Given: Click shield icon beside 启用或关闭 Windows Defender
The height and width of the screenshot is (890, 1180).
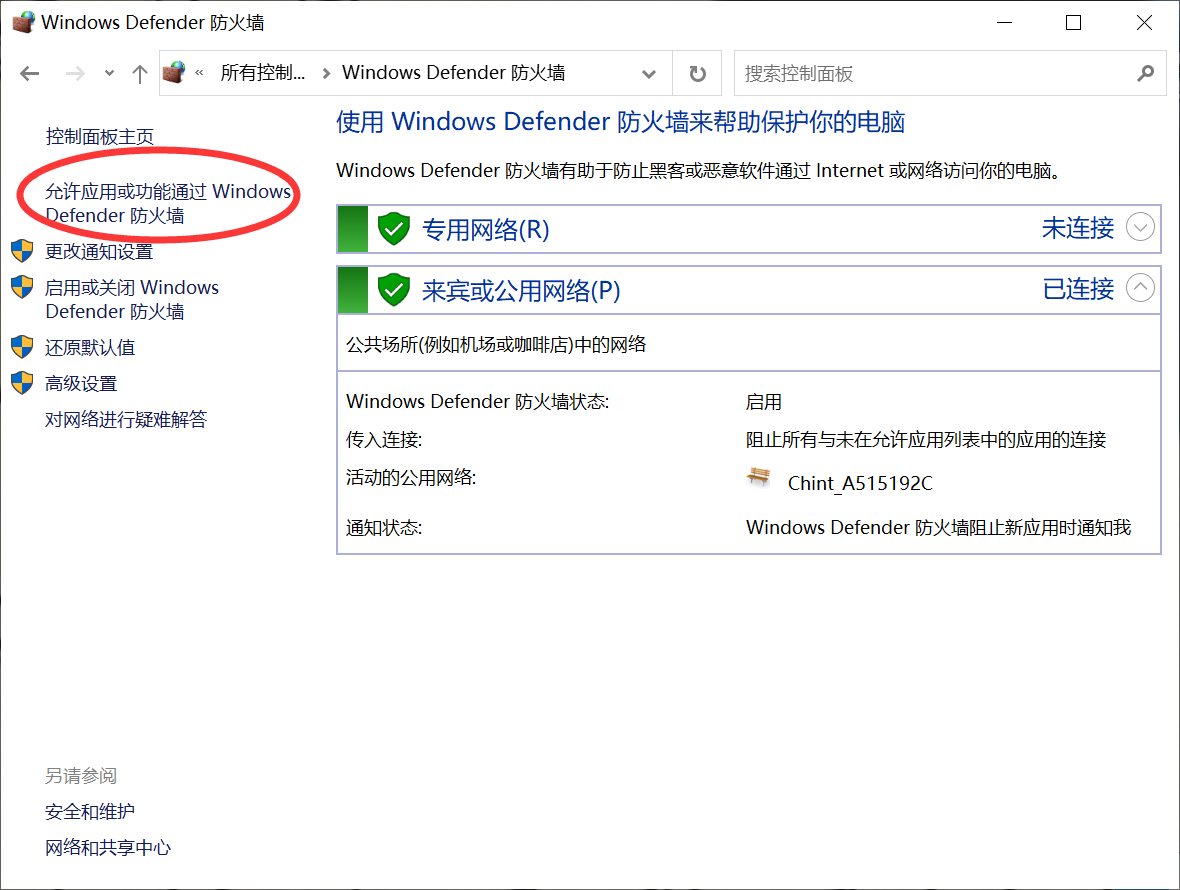Looking at the screenshot, I should 23,287.
